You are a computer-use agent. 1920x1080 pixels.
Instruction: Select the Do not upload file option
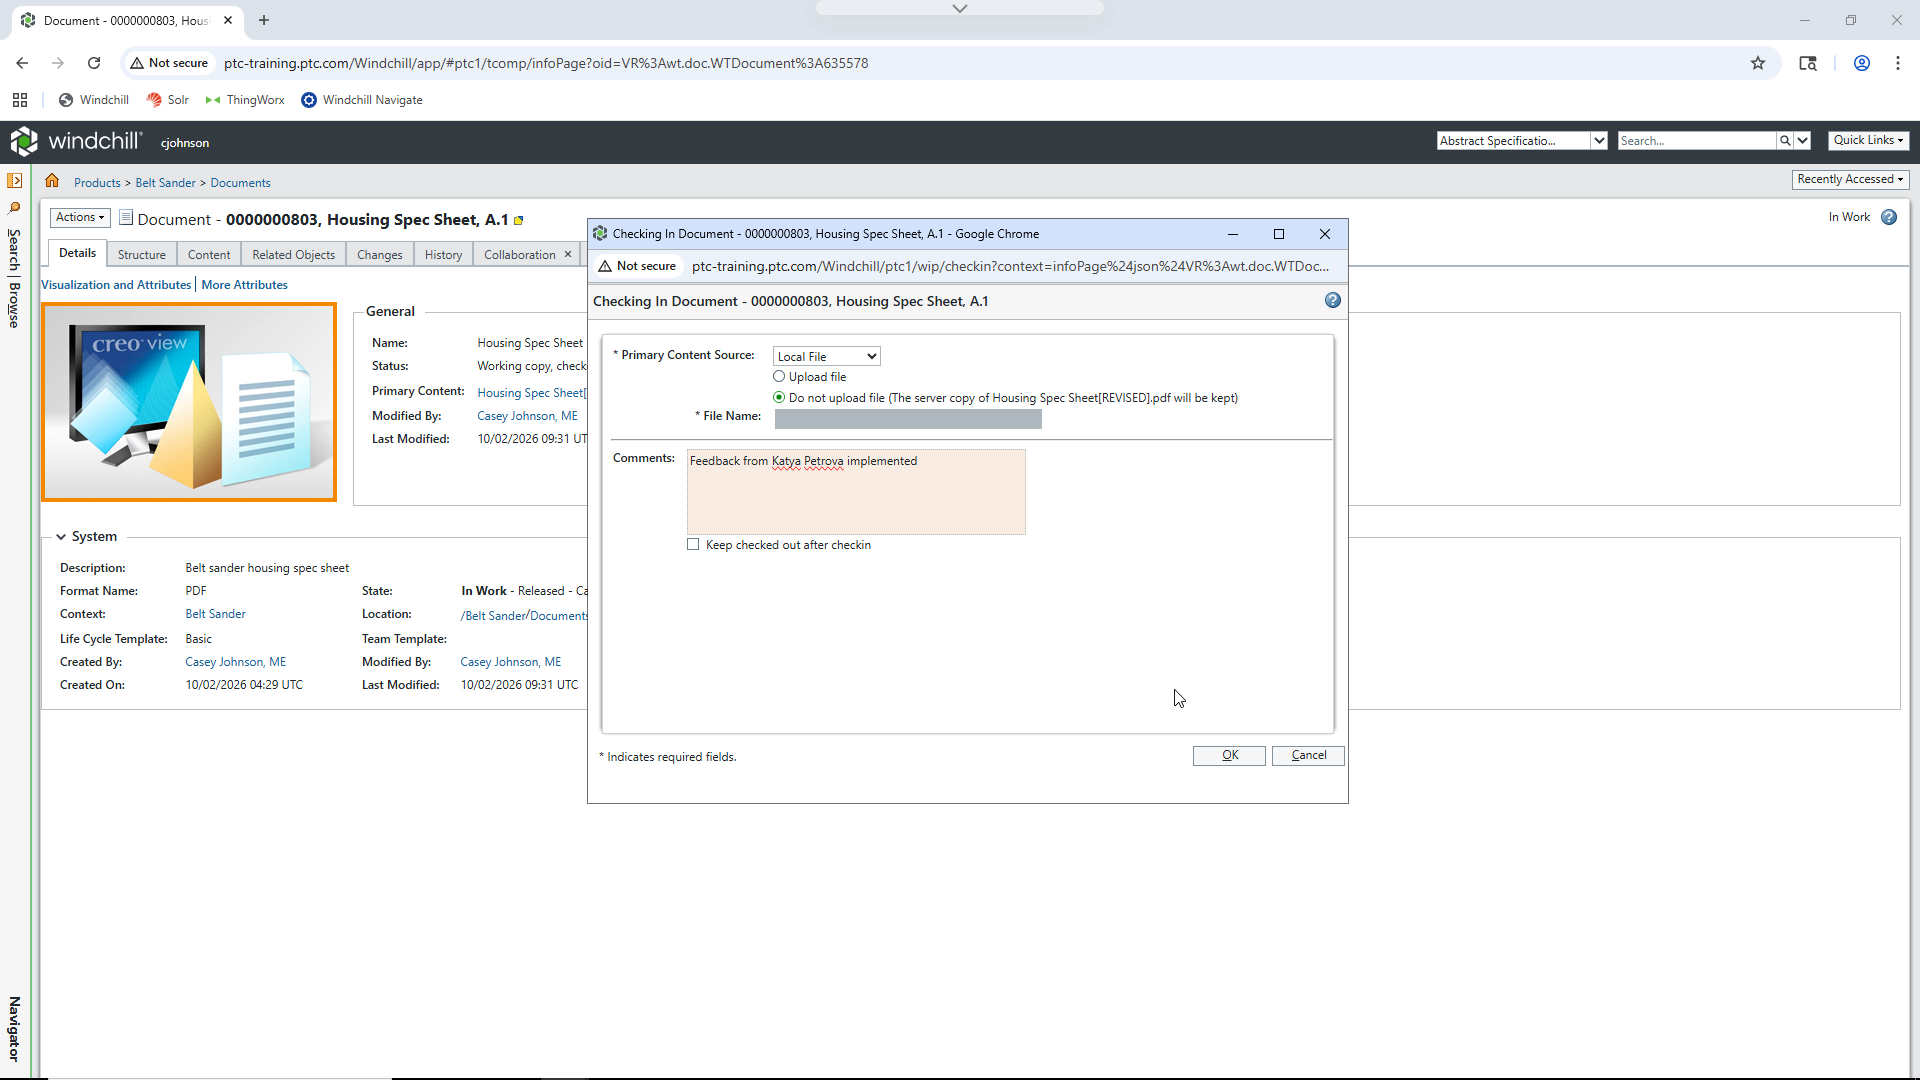coord(779,397)
